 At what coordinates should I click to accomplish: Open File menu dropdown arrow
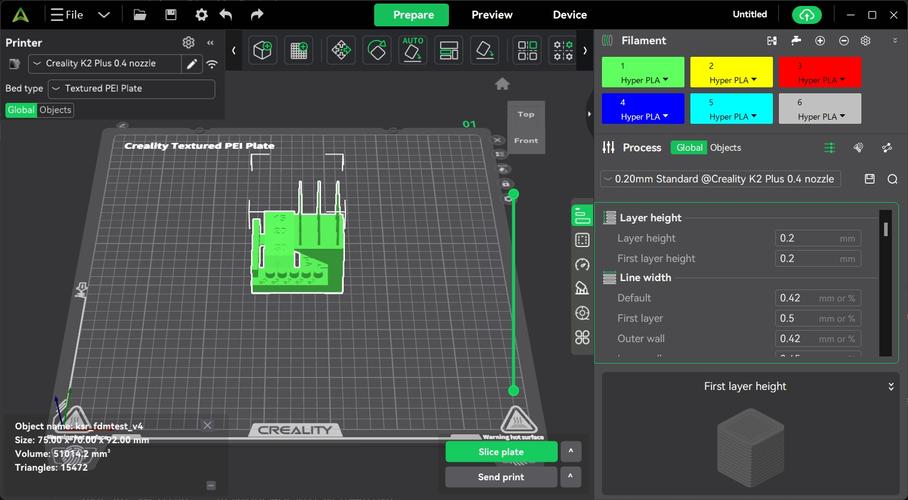click(104, 15)
